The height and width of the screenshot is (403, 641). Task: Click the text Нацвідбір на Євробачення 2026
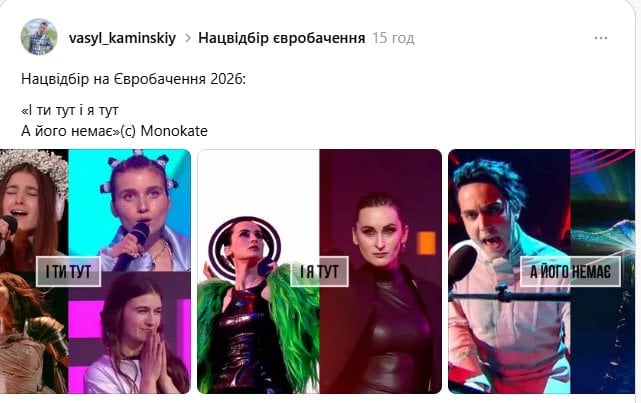point(133,78)
